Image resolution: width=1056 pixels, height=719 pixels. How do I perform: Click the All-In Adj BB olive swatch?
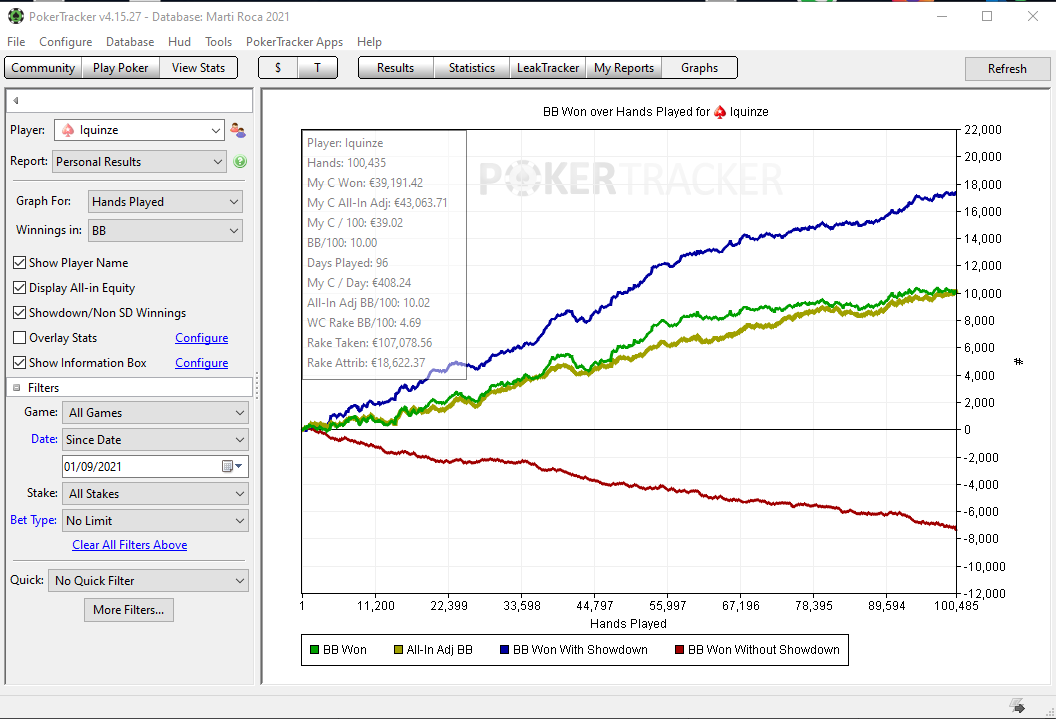pos(398,650)
